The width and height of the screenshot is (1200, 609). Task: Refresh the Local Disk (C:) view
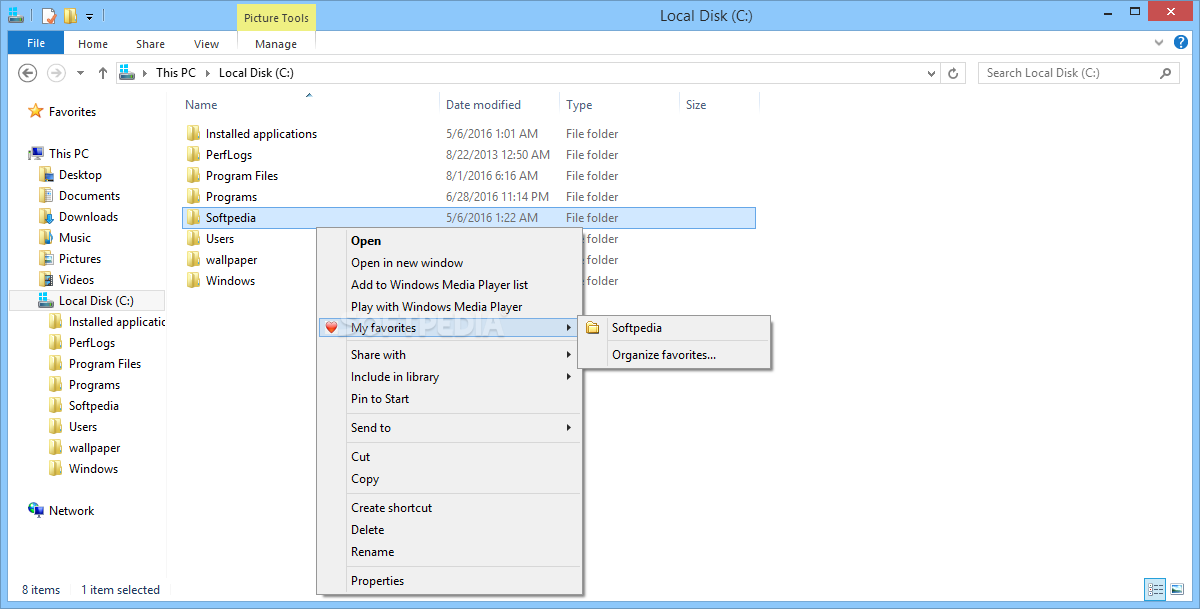point(954,73)
